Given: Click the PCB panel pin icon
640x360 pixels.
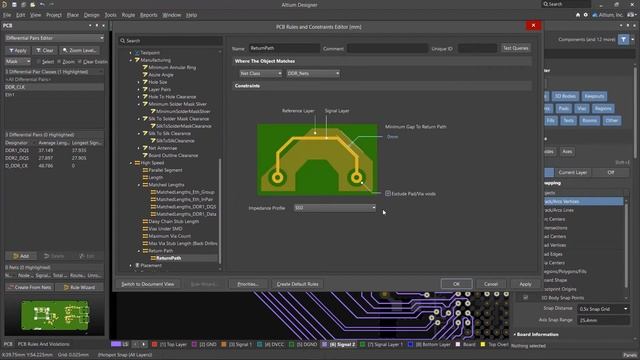Looking at the screenshot, I should coord(97,25).
